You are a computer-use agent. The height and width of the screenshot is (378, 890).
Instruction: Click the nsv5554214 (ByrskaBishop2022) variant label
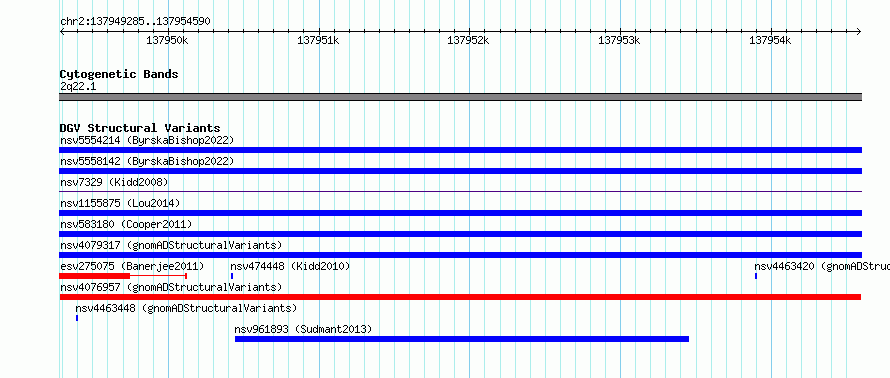tap(147, 140)
